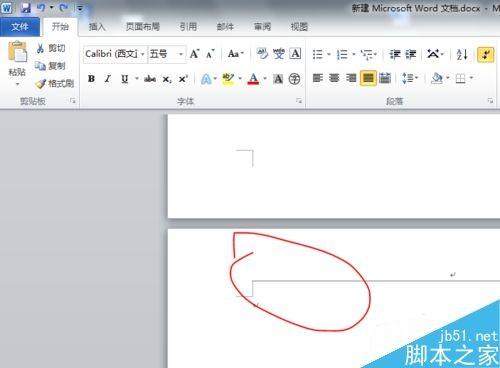
Task: Click 剪切 (Cut)
Action: click(x=51, y=48)
